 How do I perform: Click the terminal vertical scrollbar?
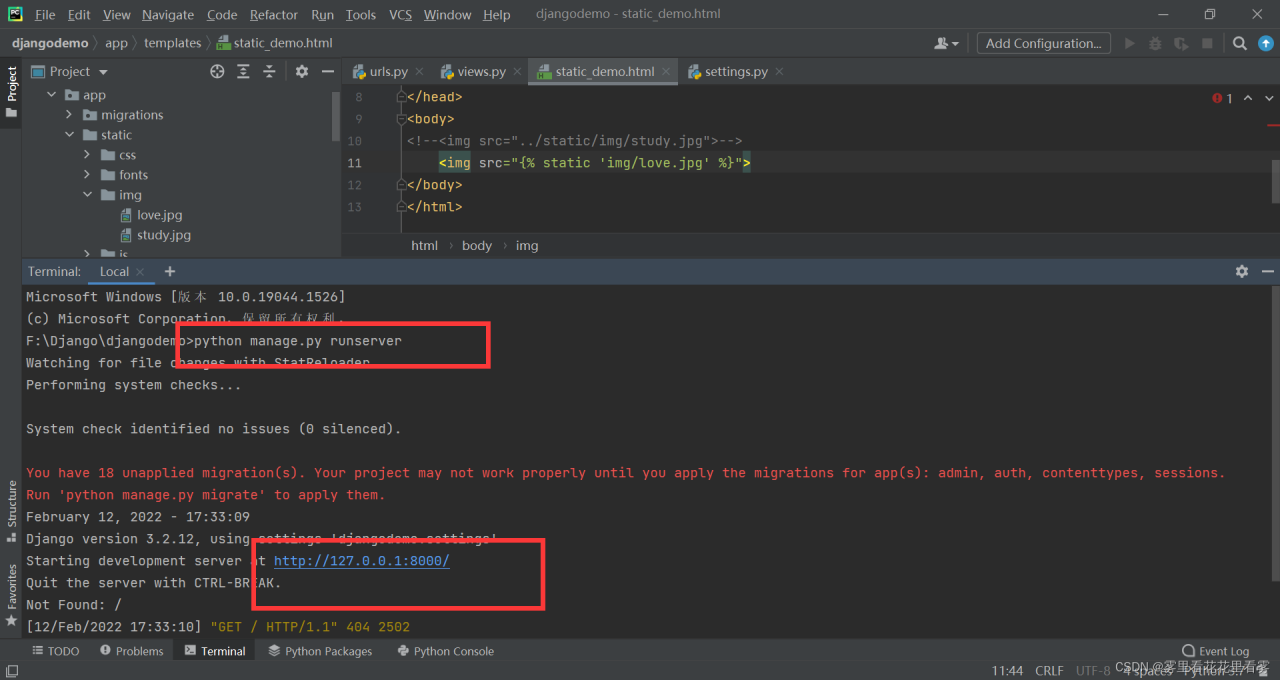pos(1275,430)
